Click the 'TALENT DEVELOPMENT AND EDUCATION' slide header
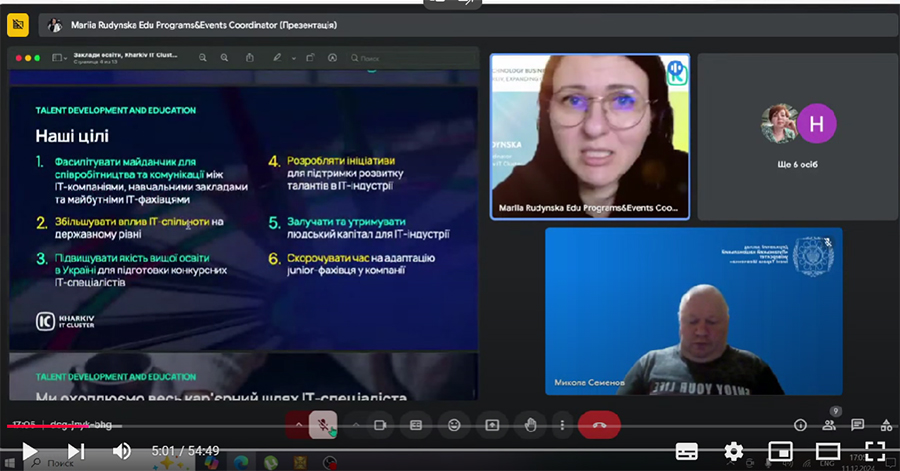The height and width of the screenshot is (471, 900). (115, 110)
